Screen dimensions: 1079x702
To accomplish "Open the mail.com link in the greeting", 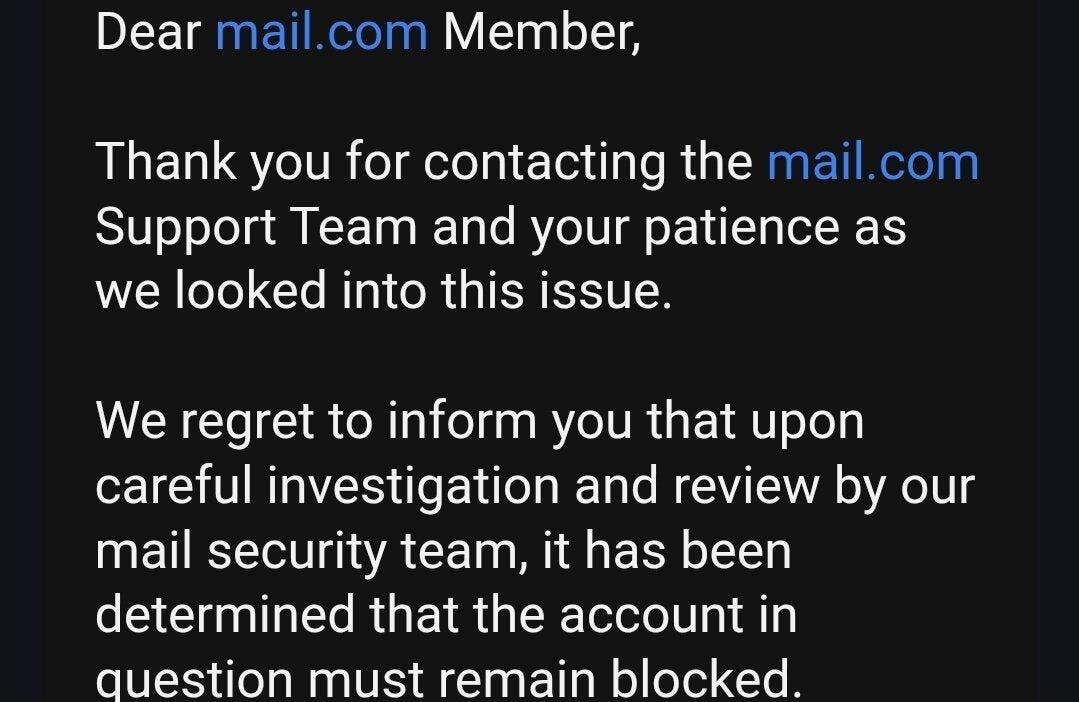I will [x=321, y=32].
